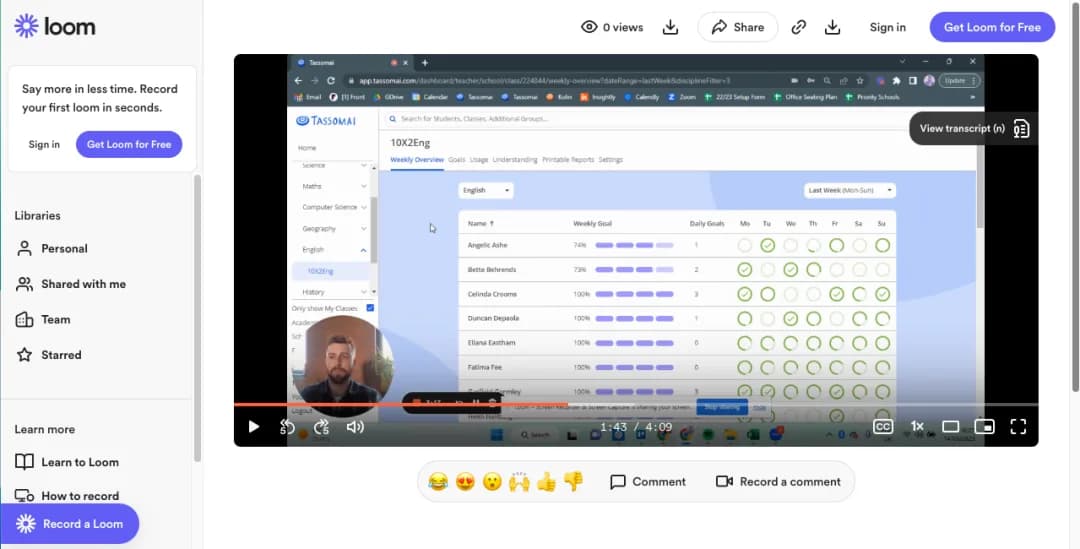Viewport: 1080px width, 549px height.
Task: Click the Record a Loom button
Action: click(x=70, y=524)
